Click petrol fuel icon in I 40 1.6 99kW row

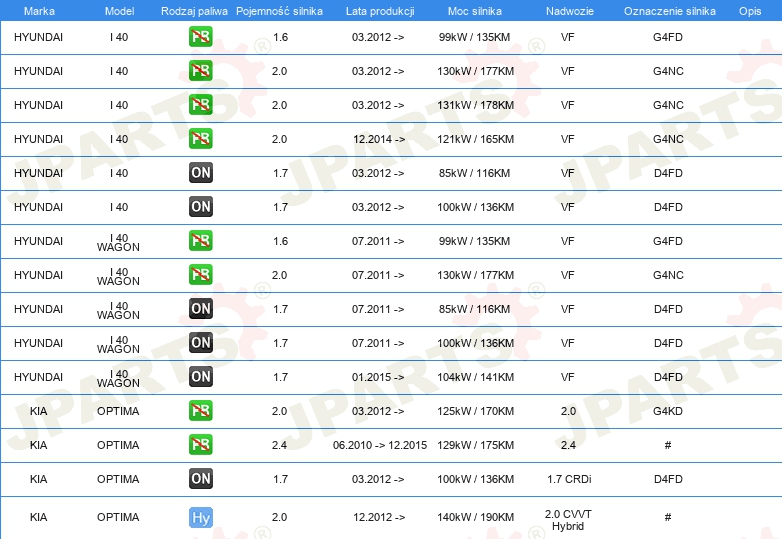[200, 37]
